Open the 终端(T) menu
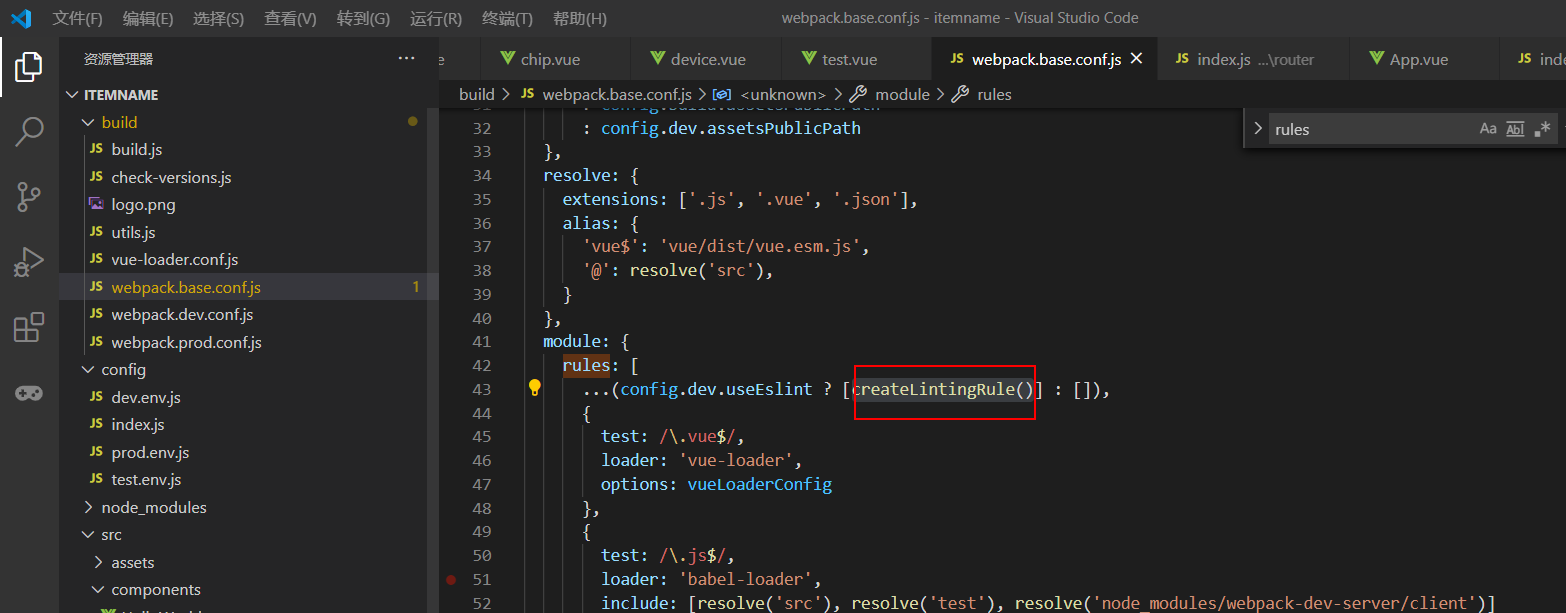This screenshot has height=613, width=1566. tap(507, 18)
